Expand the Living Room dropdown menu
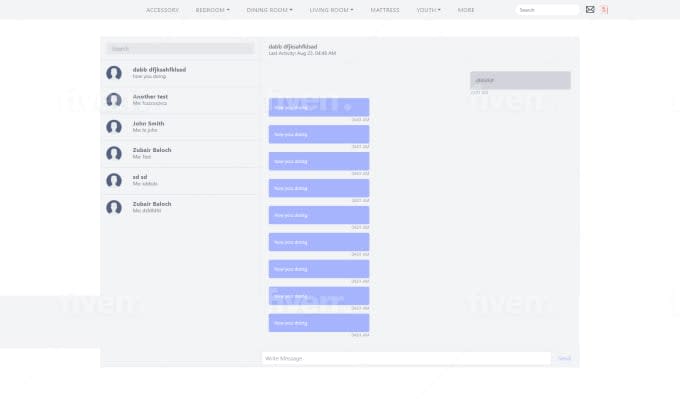Screen dimensions: 680x399 (x=331, y=10)
